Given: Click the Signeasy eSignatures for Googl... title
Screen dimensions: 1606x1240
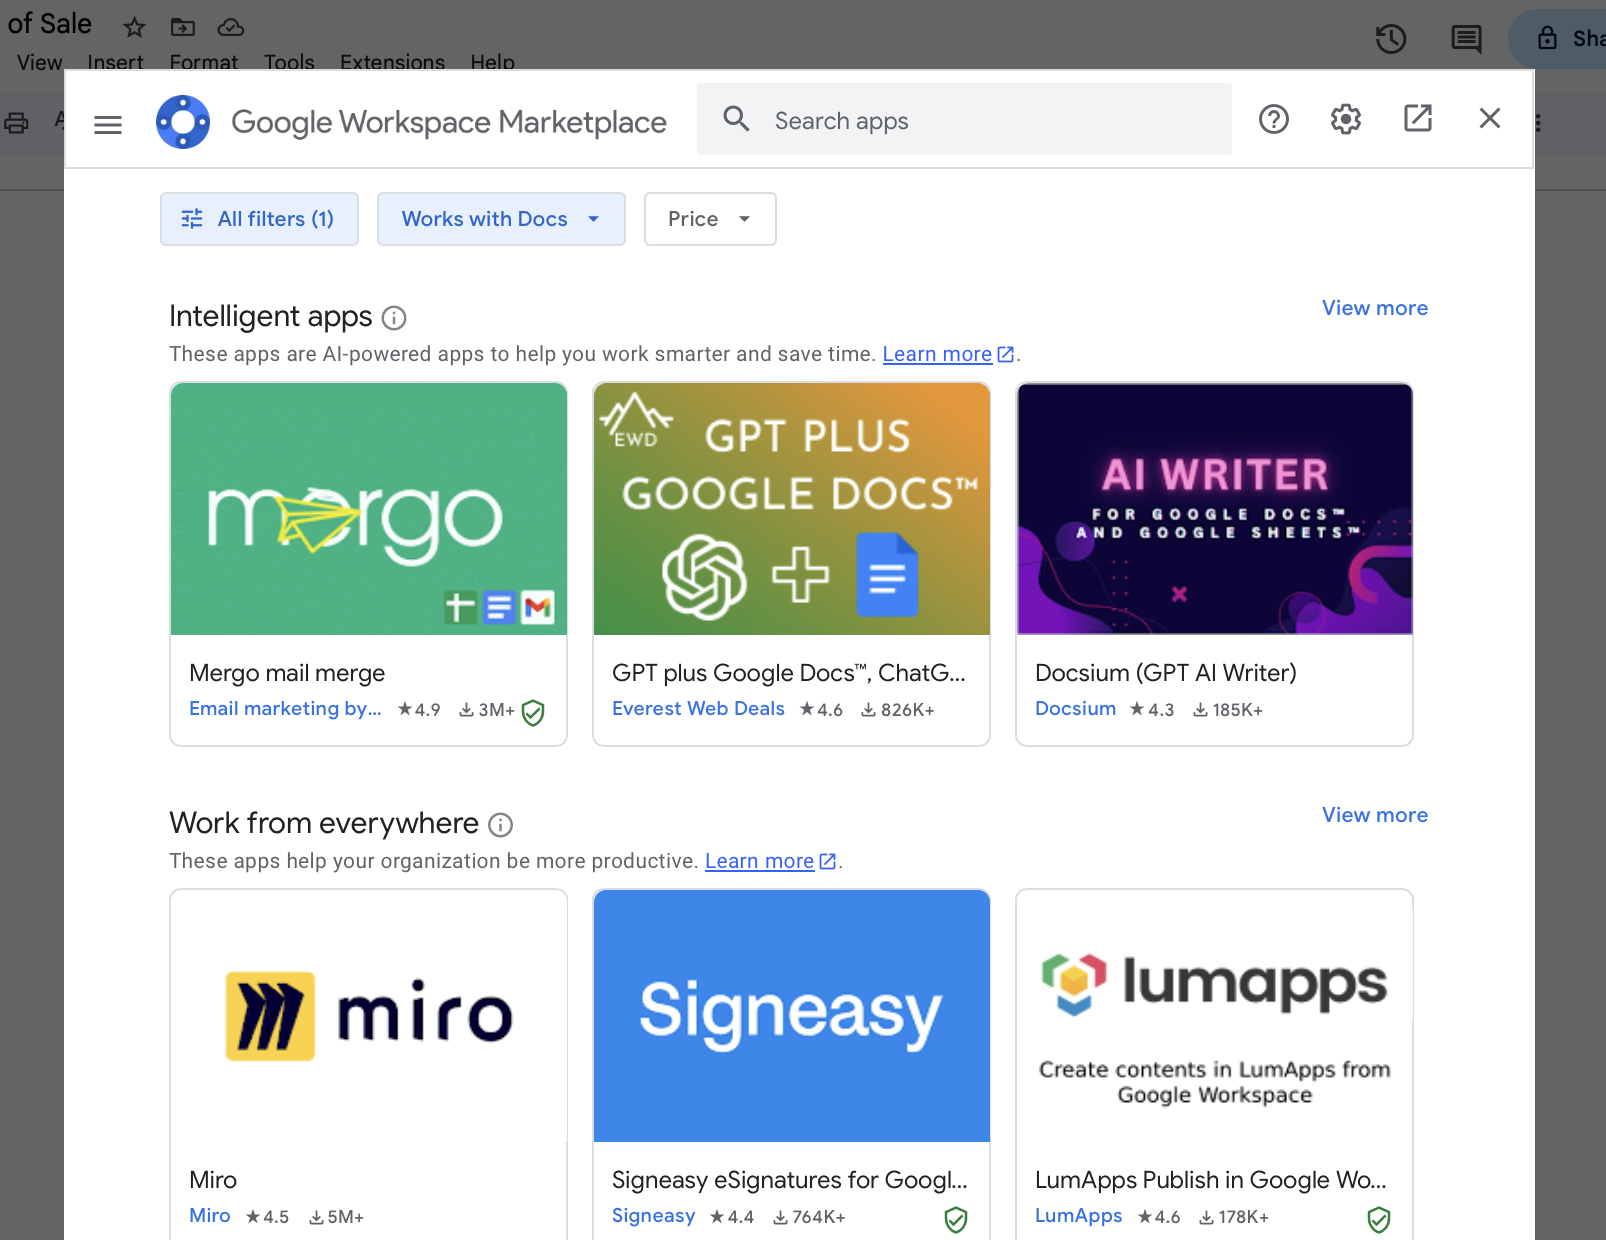Looking at the screenshot, I should click(x=790, y=1180).
